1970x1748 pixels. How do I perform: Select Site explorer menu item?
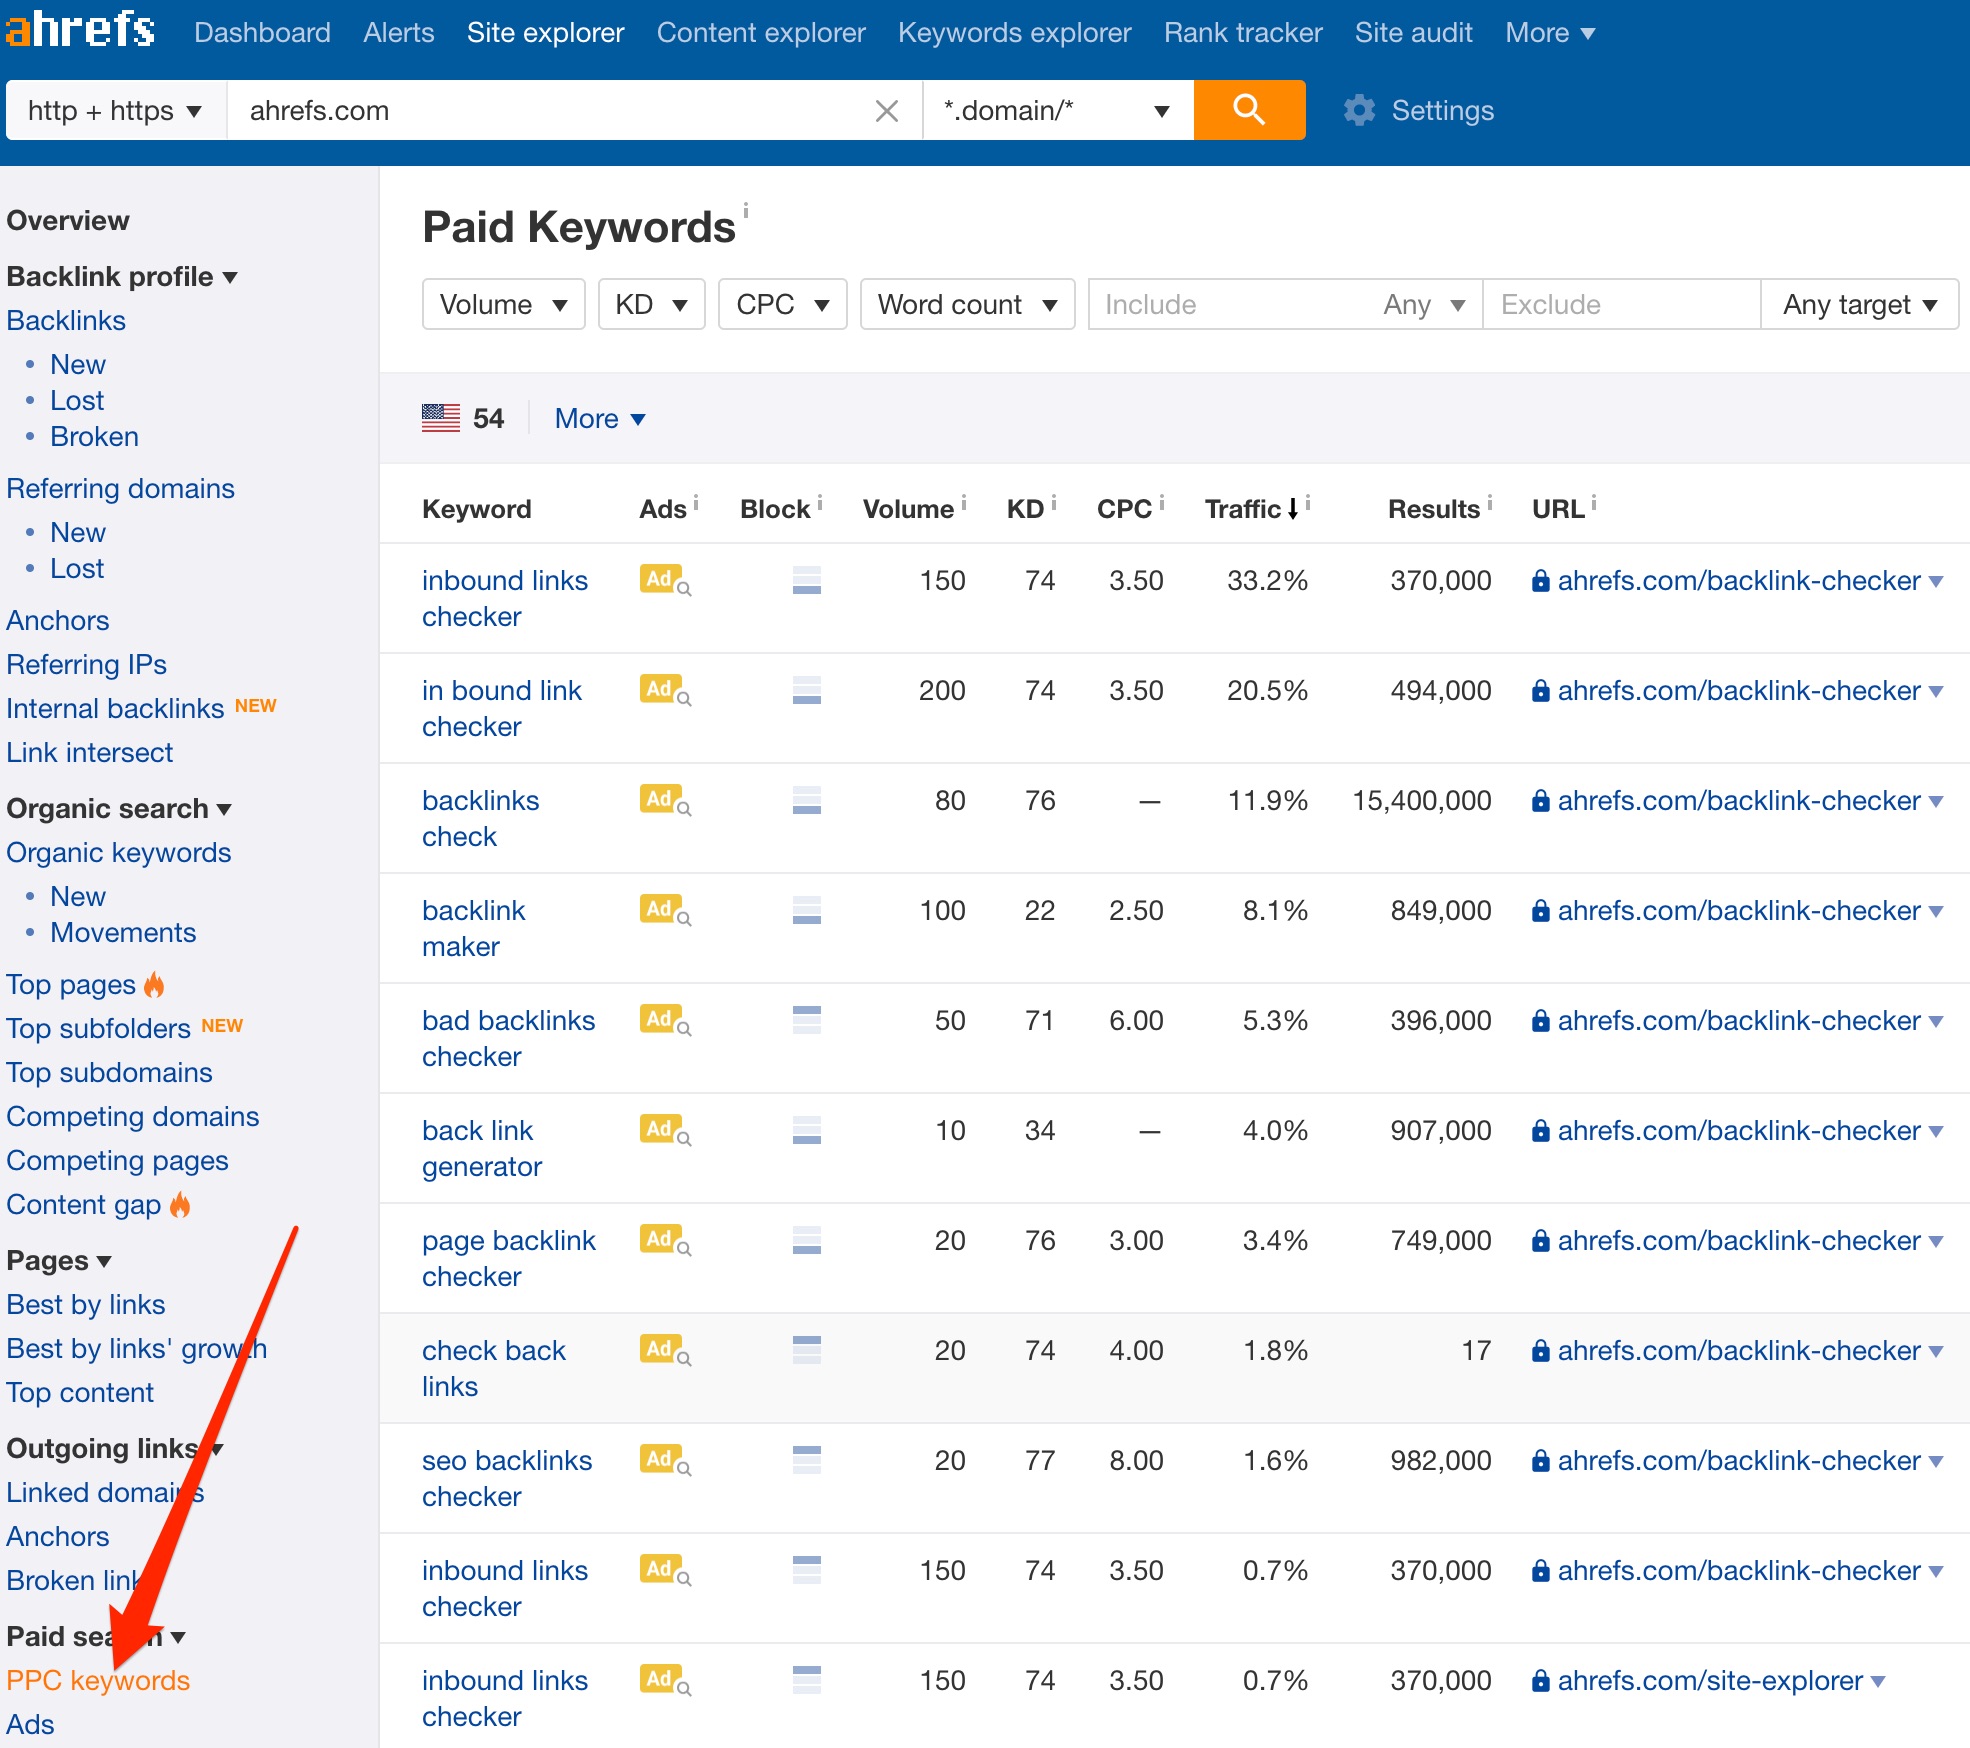tap(543, 30)
